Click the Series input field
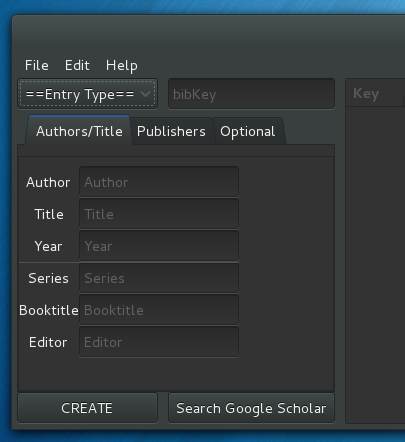 point(159,278)
